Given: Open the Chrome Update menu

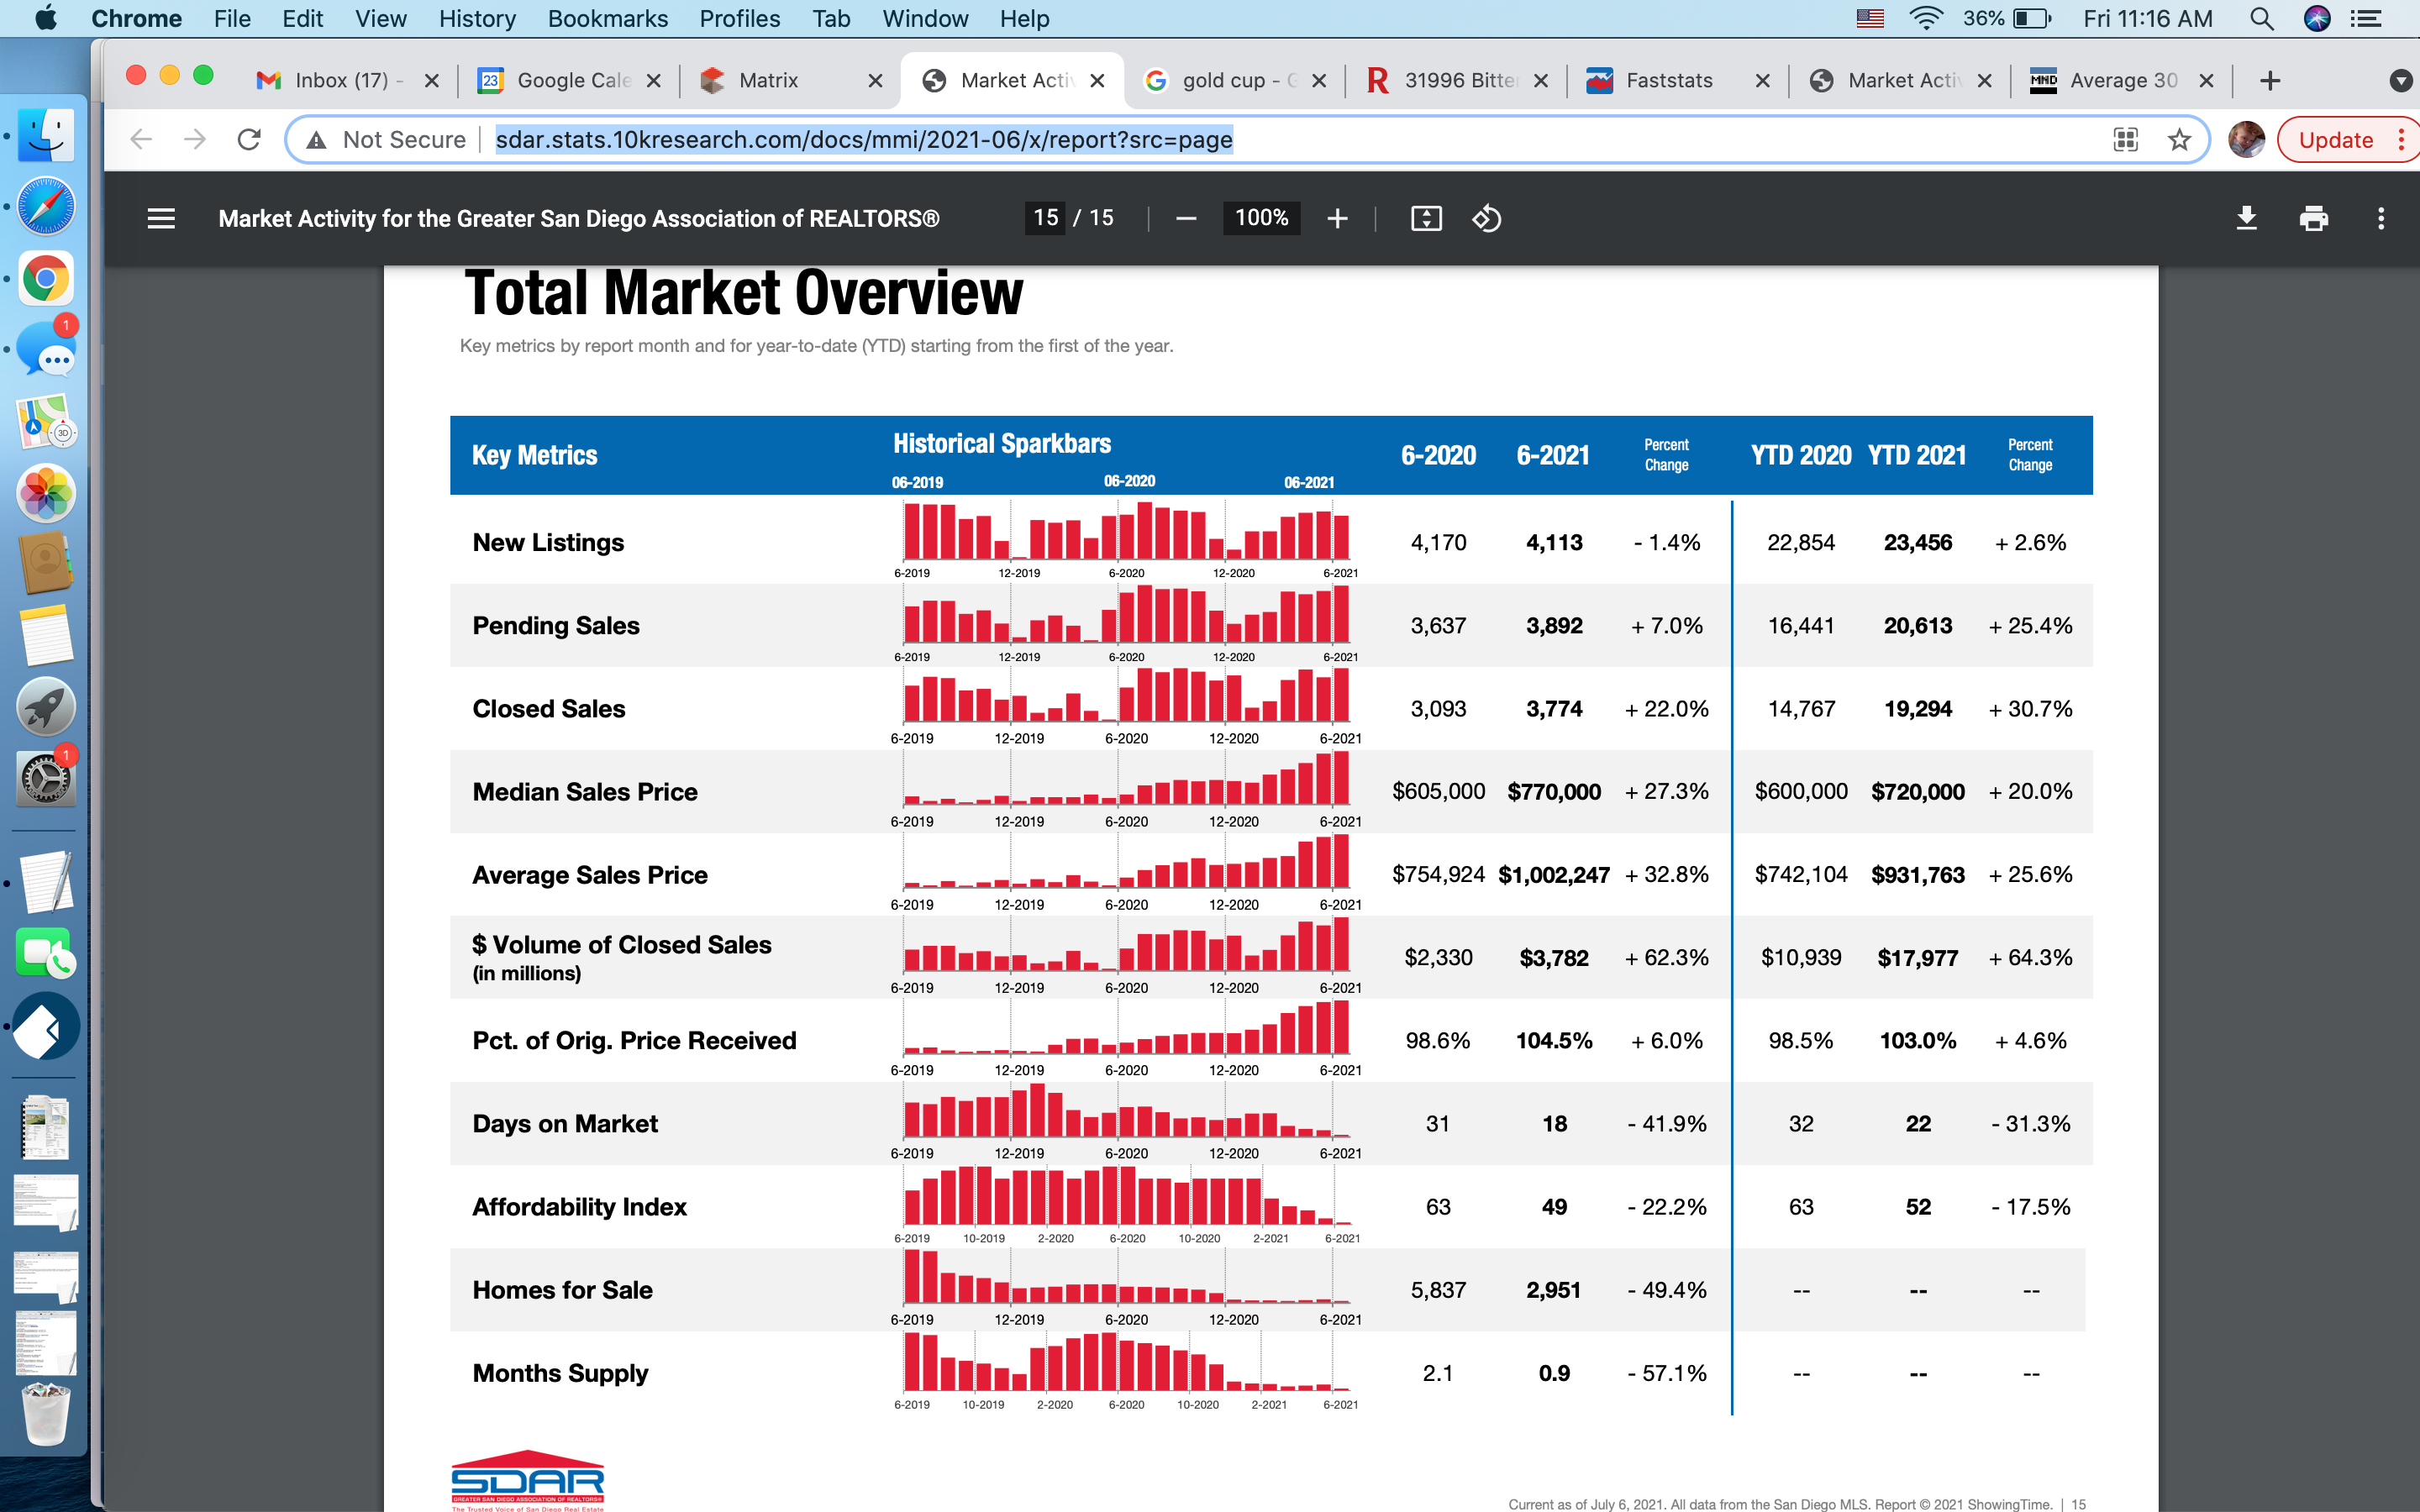Looking at the screenshot, I should point(2401,140).
